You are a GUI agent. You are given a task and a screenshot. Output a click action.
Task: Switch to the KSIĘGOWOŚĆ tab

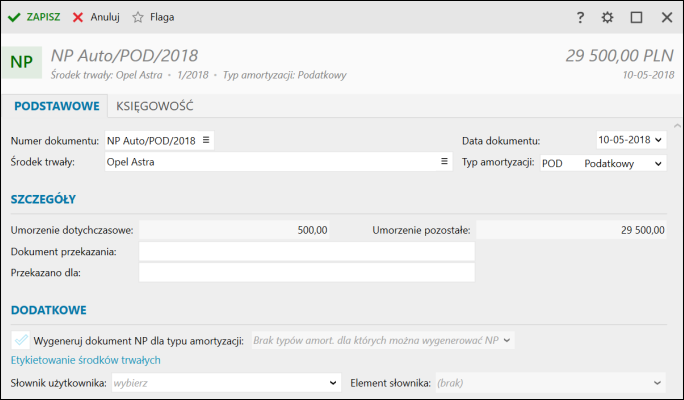pos(155,106)
